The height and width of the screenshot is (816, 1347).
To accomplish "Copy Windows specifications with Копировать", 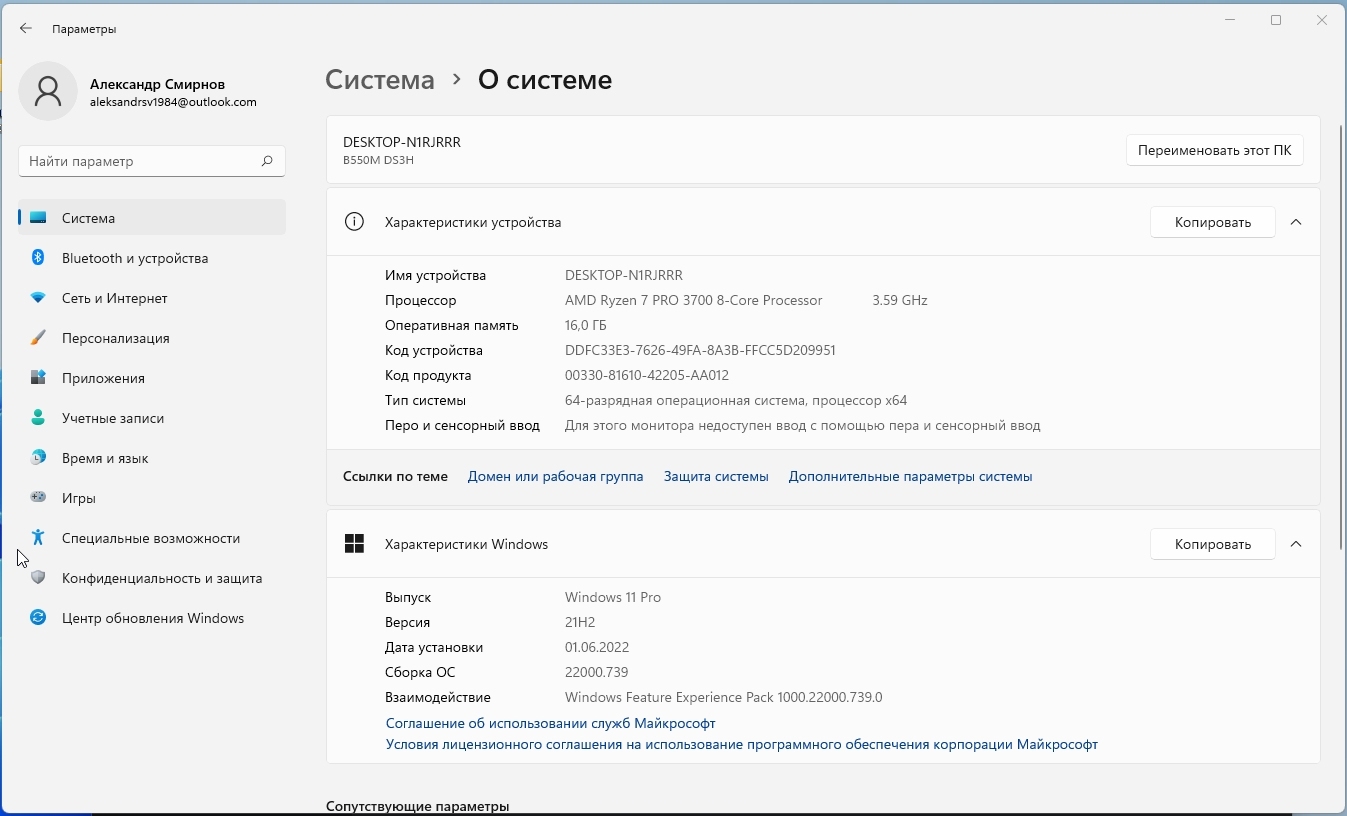I will click(x=1212, y=544).
